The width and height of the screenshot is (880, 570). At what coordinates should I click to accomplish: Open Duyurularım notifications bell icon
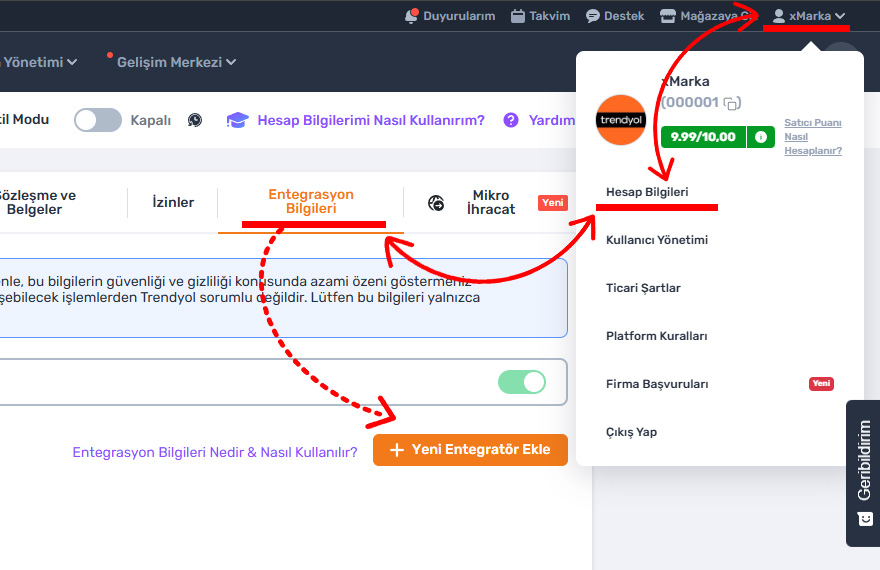click(411, 16)
